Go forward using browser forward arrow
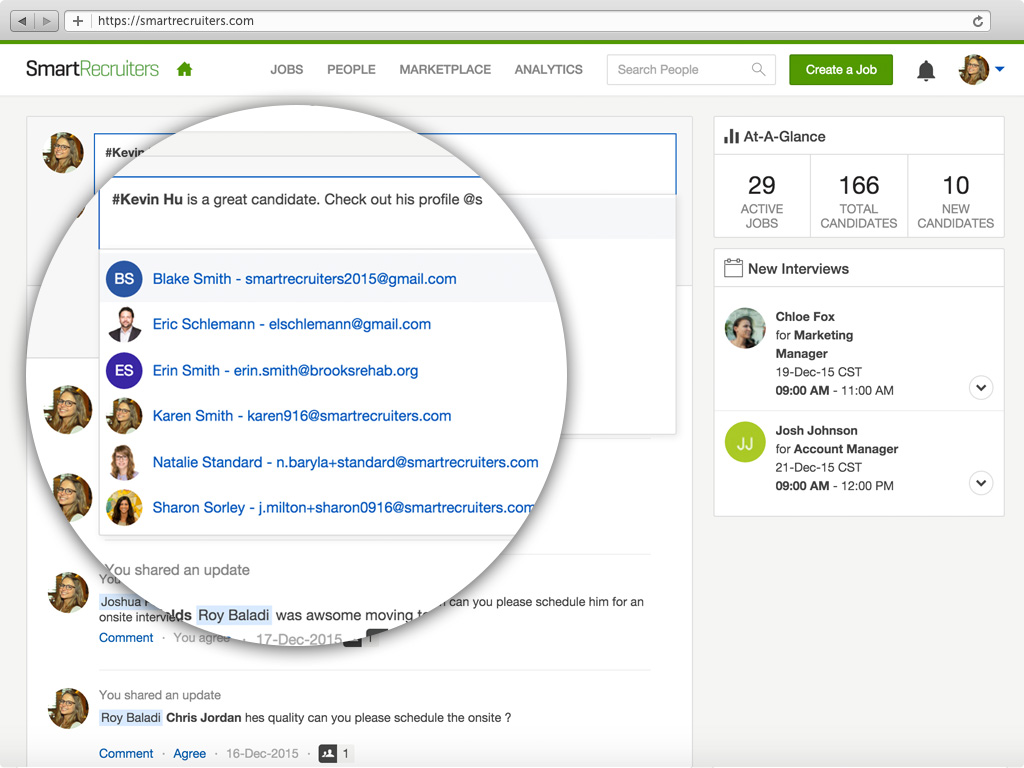 pos(46,21)
